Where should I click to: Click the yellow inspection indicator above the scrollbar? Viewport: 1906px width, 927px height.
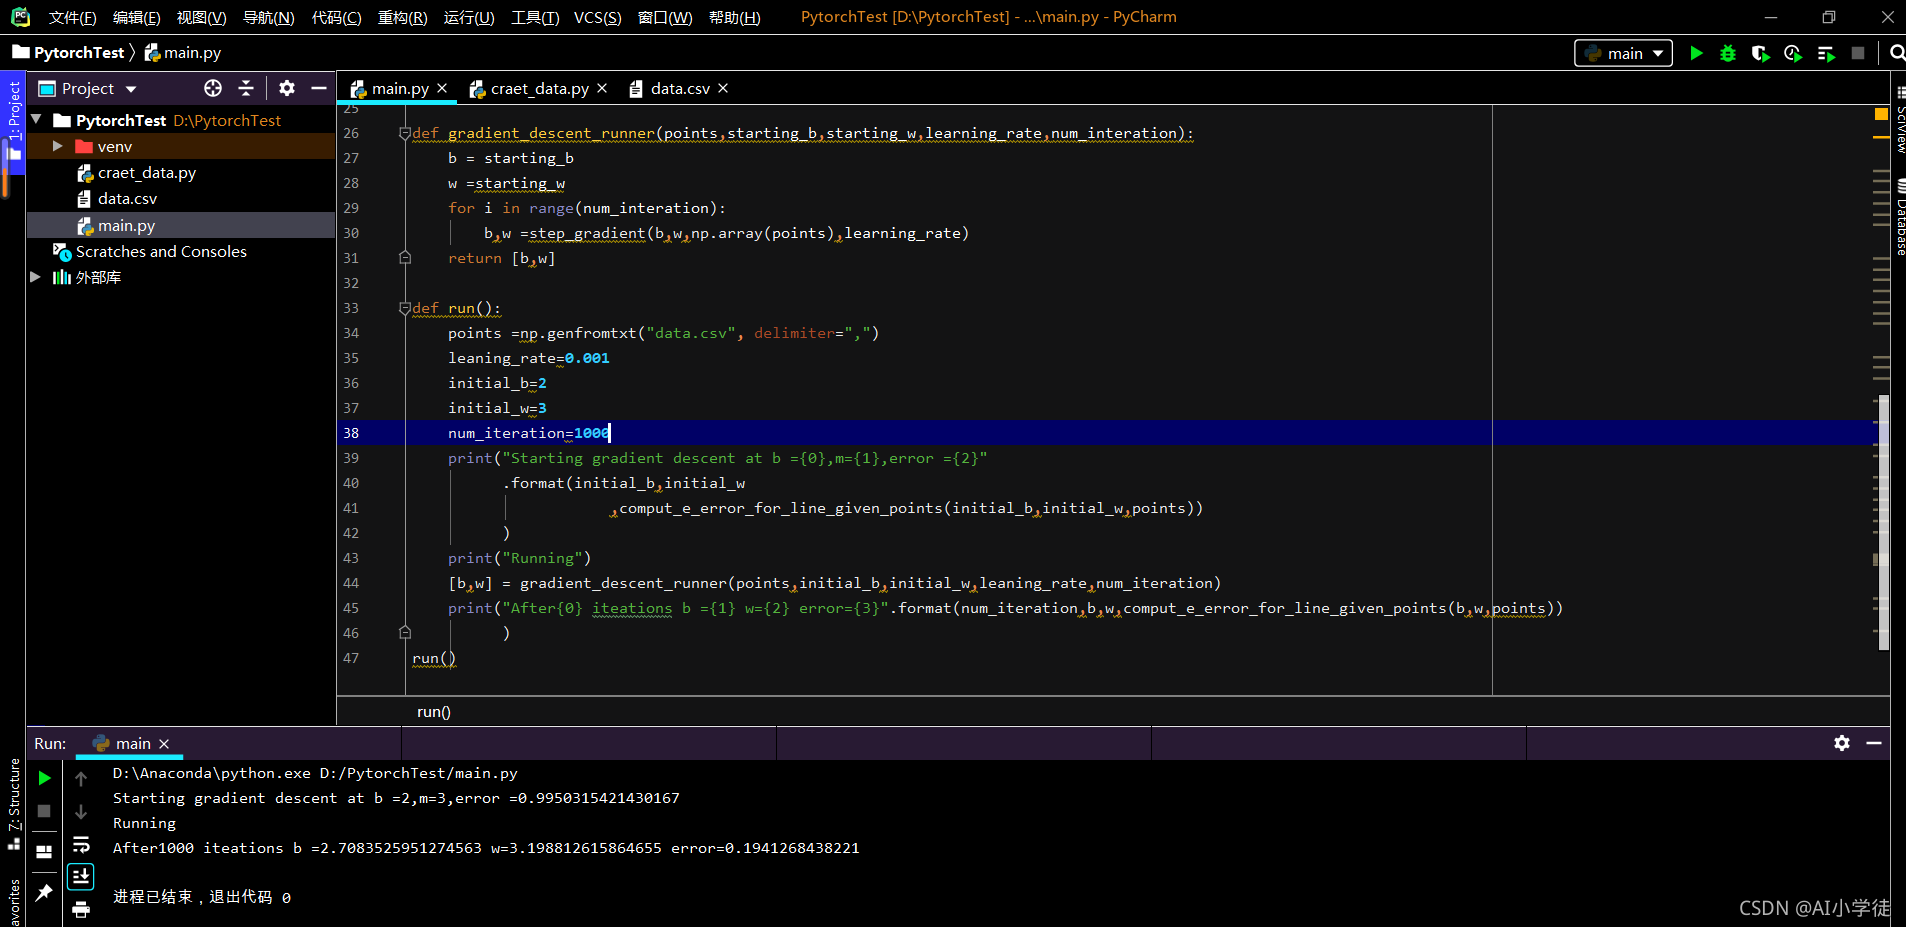[1881, 114]
